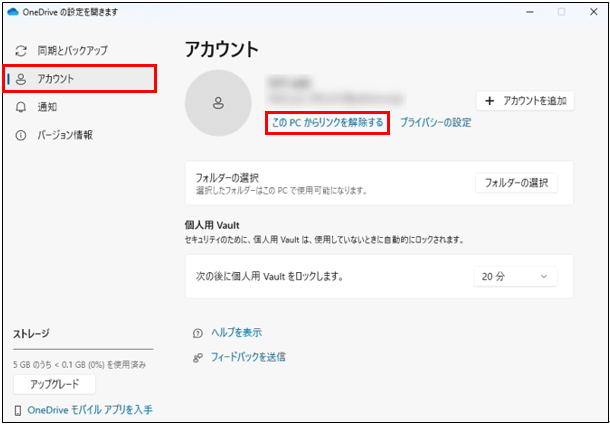Open the 通知 settings page
The width and height of the screenshot is (610, 424).
tap(80, 107)
